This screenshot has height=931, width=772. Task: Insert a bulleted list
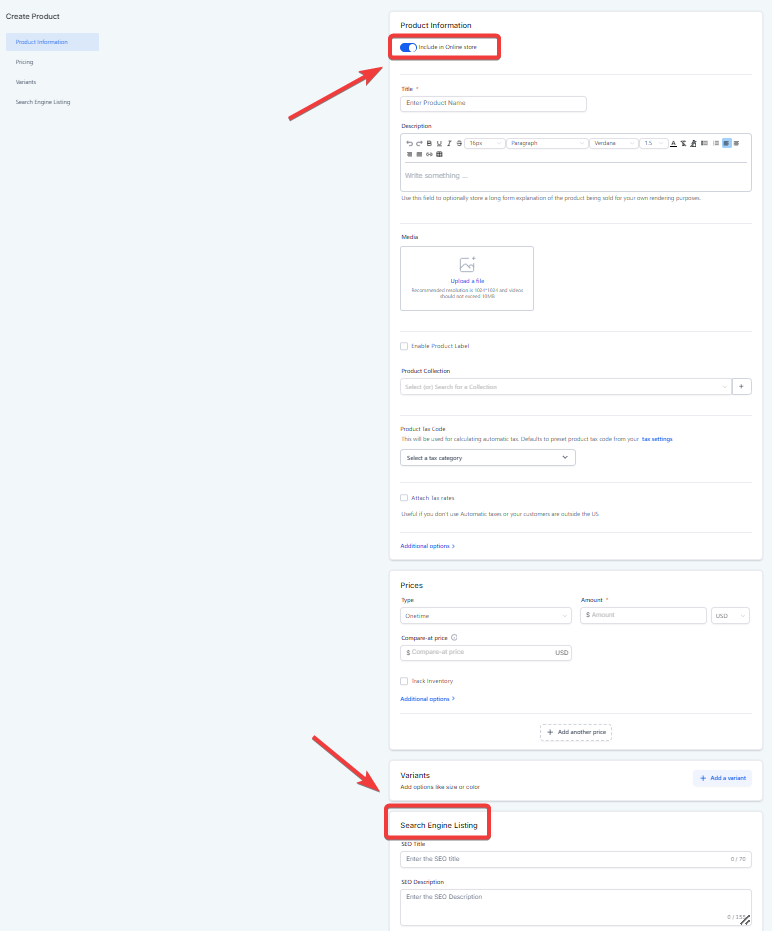click(x=704, y=143)
